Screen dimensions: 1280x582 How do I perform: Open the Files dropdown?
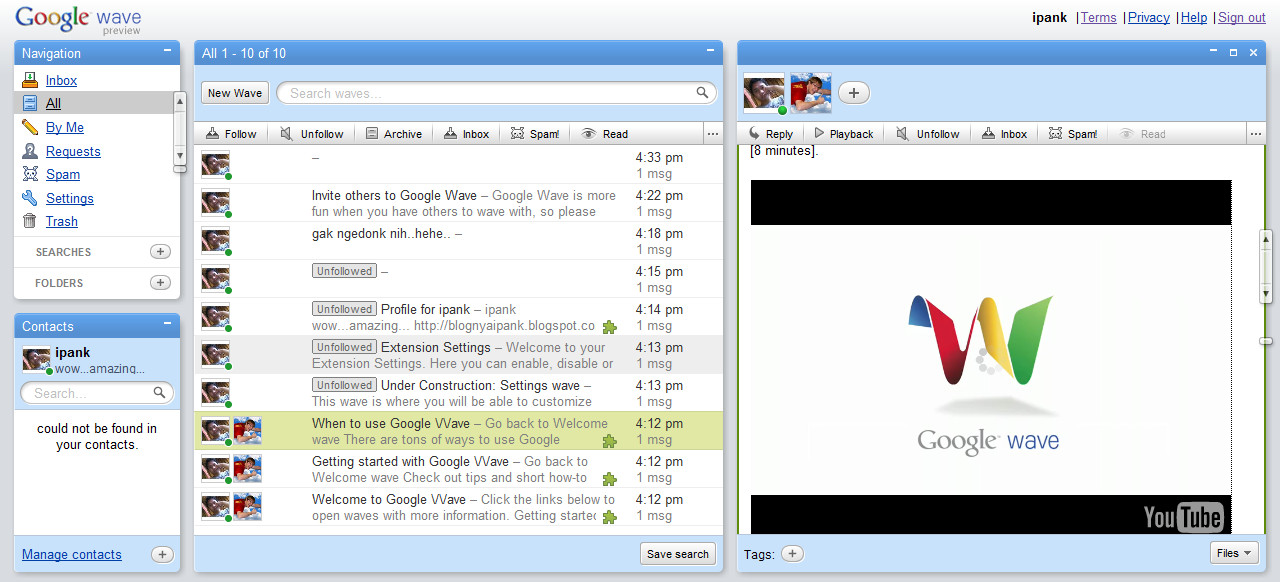point(1234,553)
